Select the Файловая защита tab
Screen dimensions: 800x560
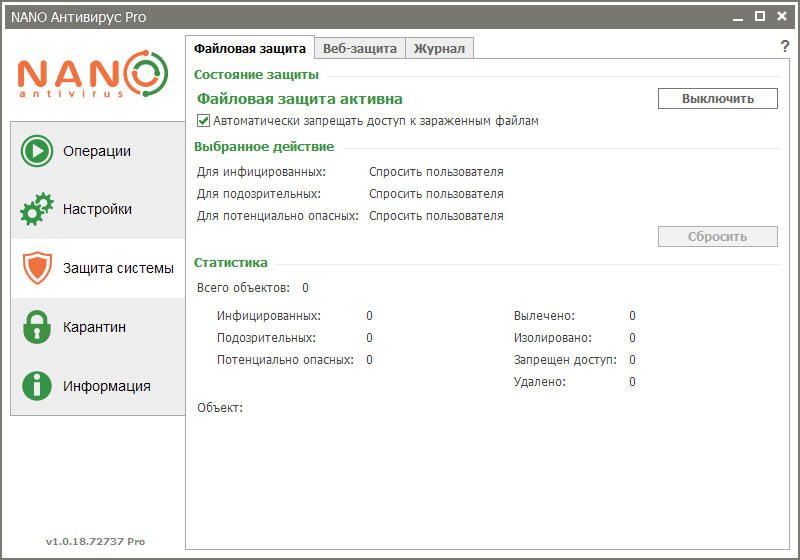[250, 48]
